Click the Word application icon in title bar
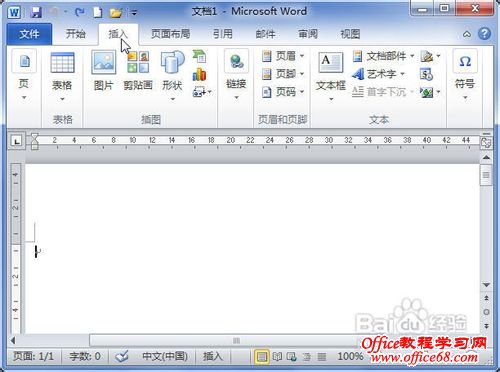This screenshot has height=372, width=500. click(x=14, y=13)
